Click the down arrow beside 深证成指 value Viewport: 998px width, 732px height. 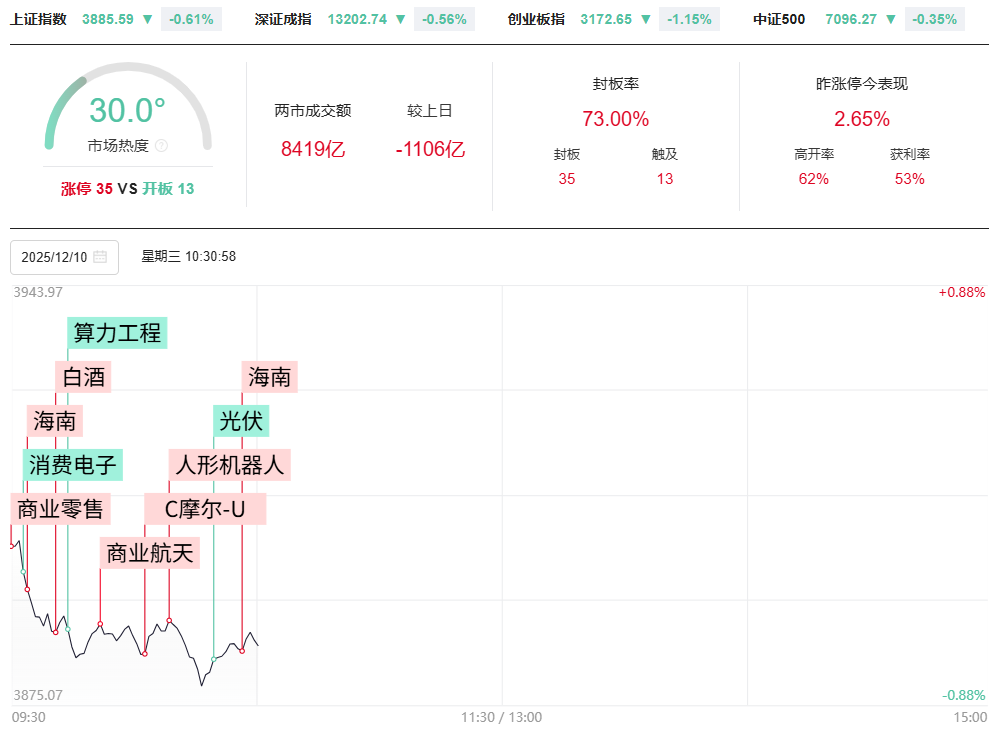tap(400, 19)
